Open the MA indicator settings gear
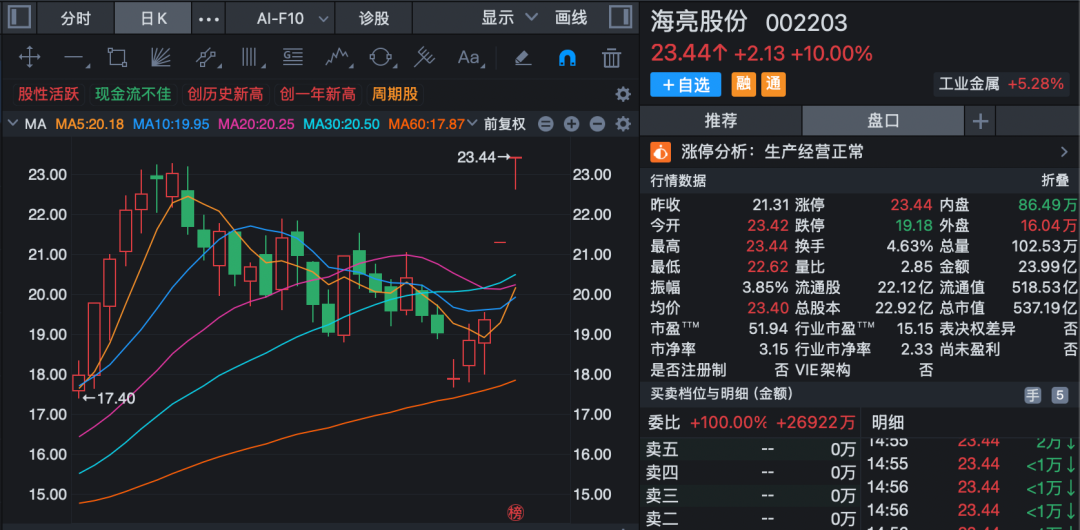The height and width of the screenshot is (530, 1080). click(x=623, y=124)
